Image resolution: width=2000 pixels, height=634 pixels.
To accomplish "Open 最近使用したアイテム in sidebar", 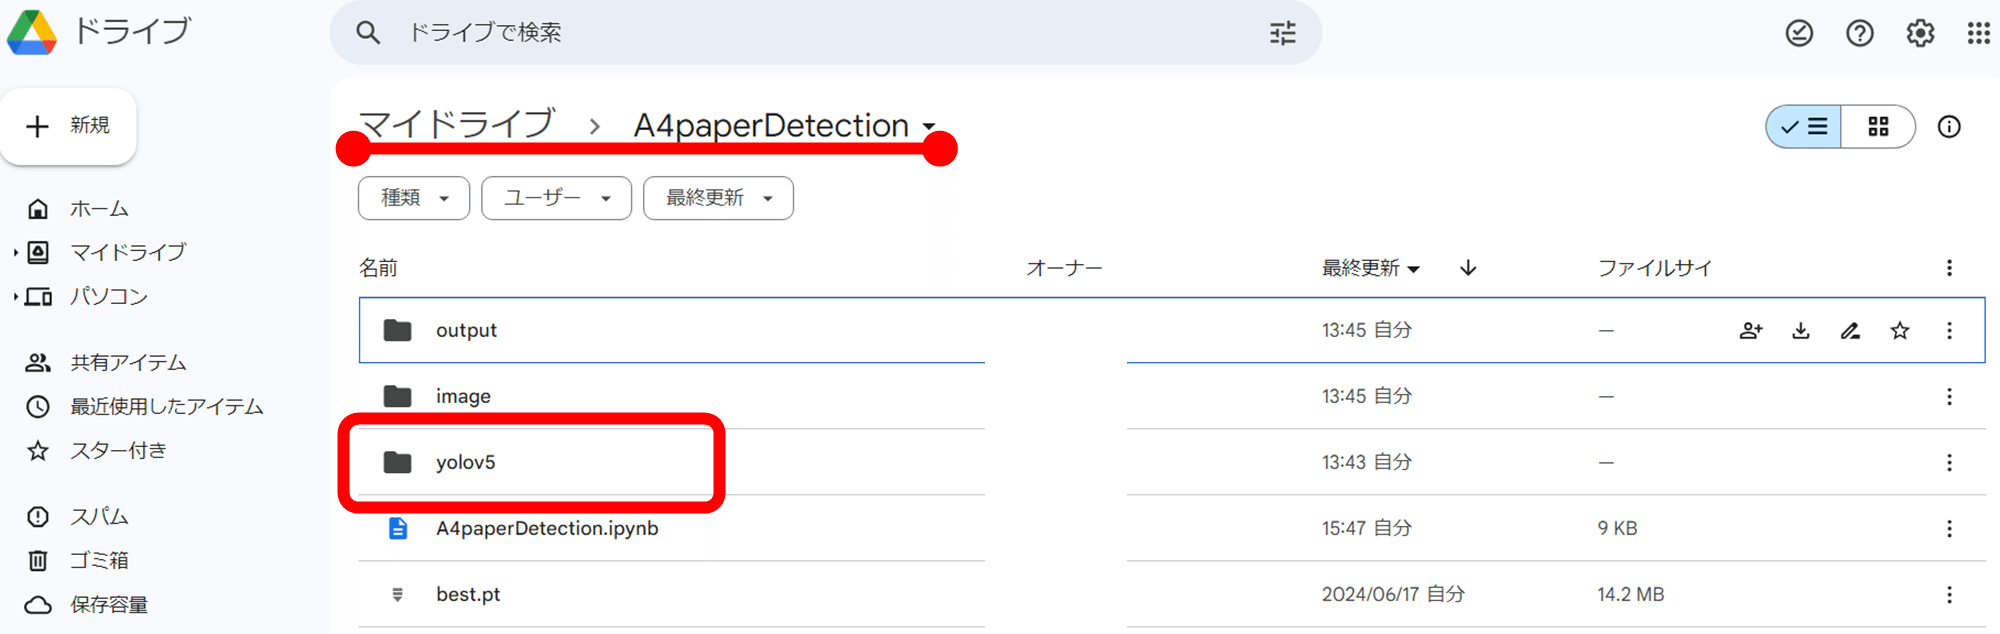I will pyautogui.click(x=167, y=407).
